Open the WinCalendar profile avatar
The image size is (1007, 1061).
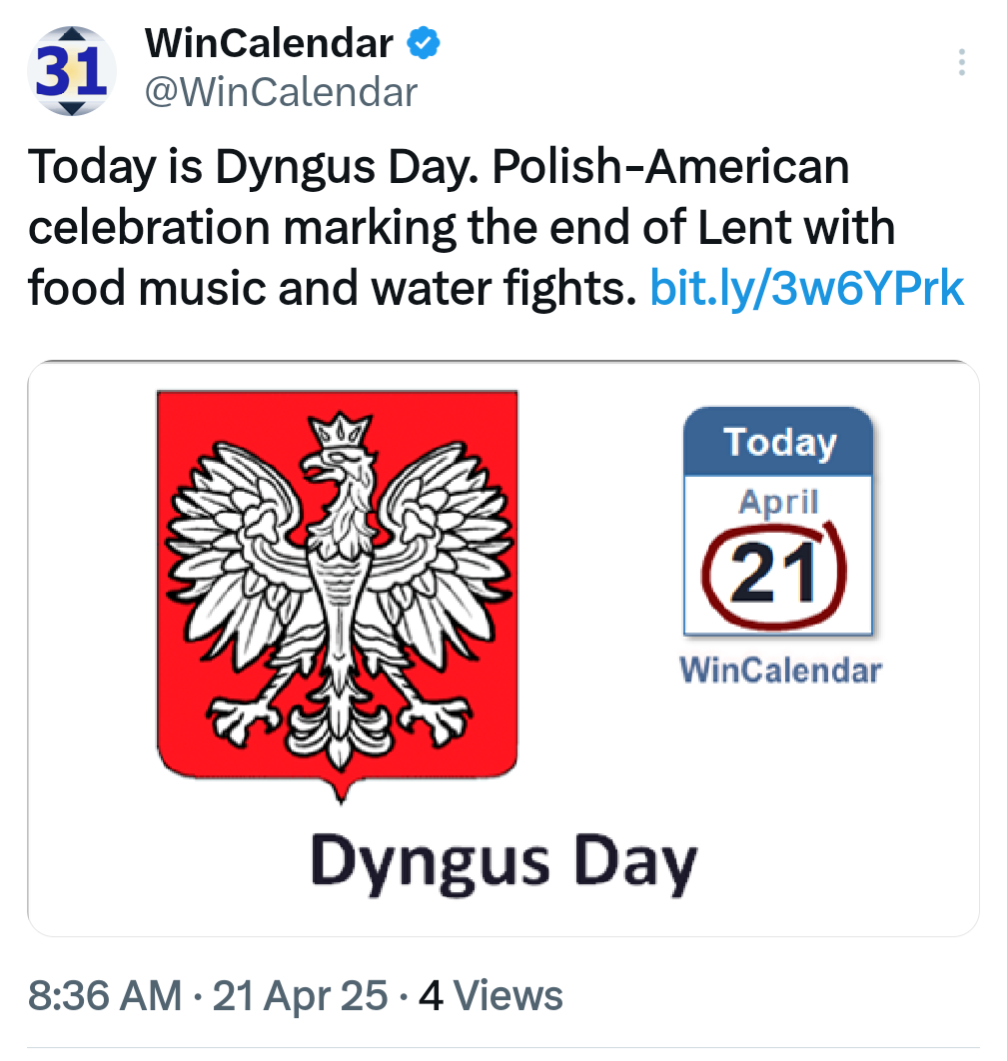72,70
